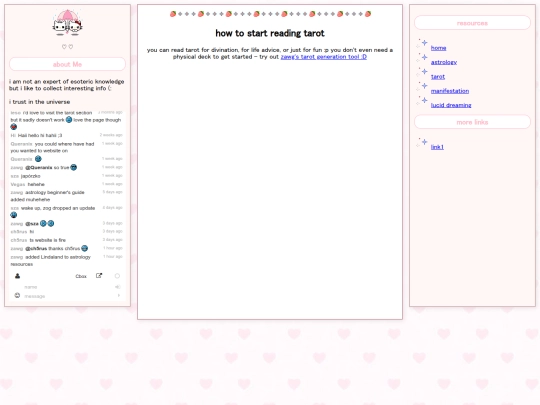Click the Hello Kitty umbrella image
Viewport: 540px width, 405px height.
(68, 23)
